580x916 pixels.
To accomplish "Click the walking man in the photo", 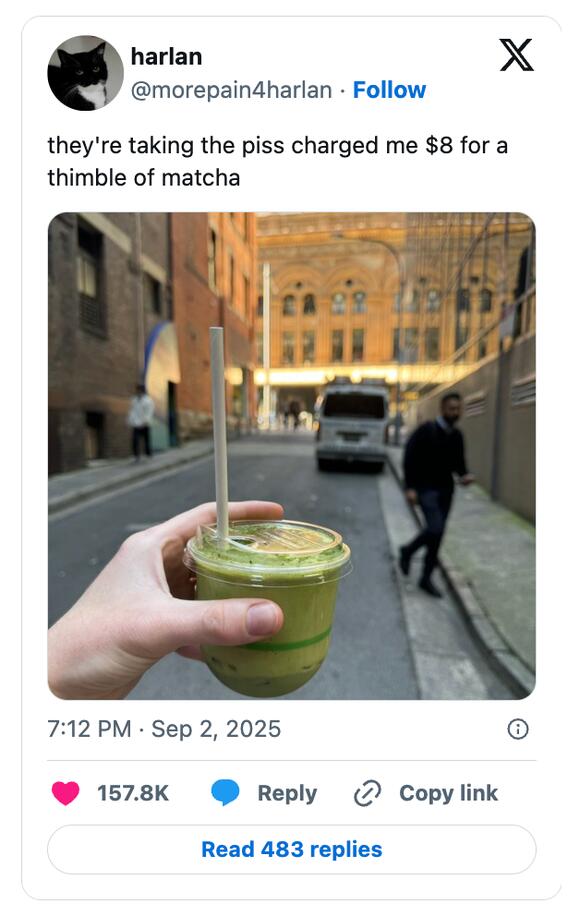I will click(435, 493).
